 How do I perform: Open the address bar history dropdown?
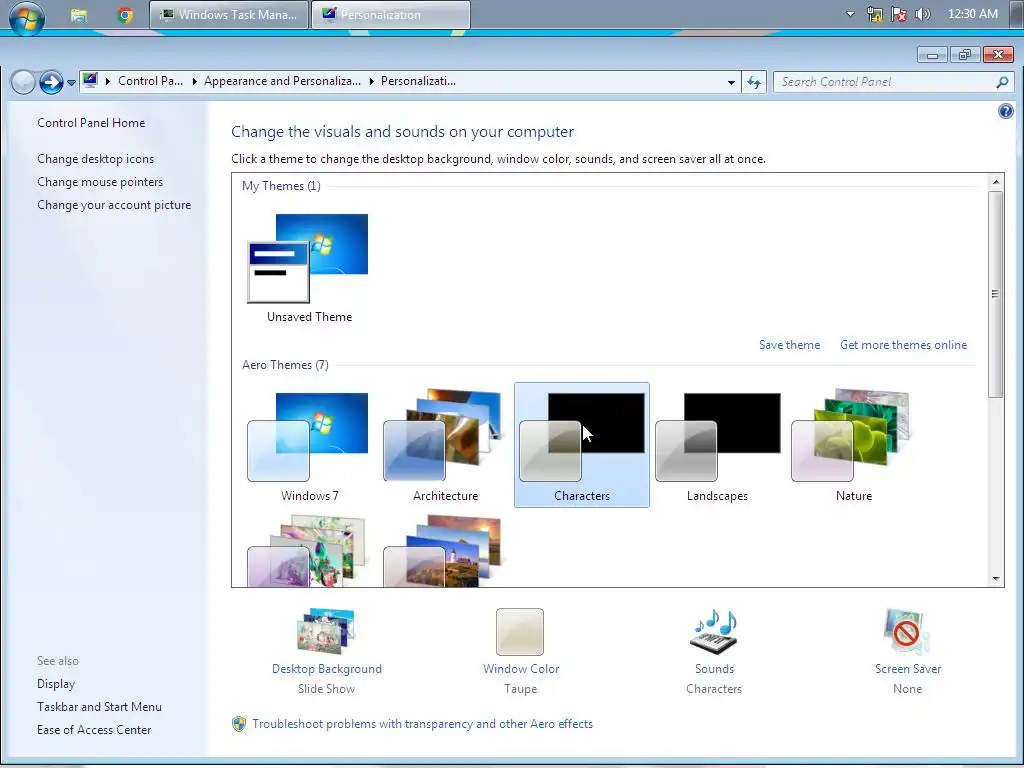(731, 82)
